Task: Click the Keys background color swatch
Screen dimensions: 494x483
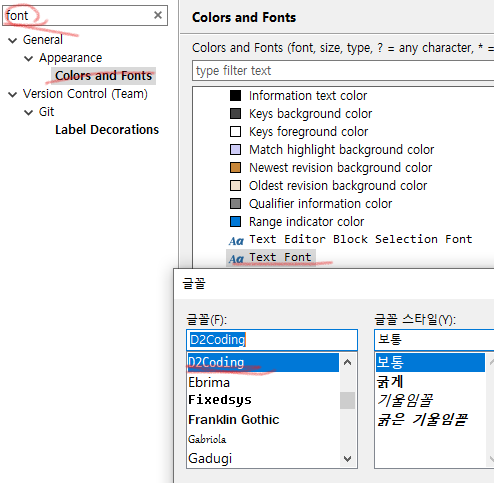Action: [x=235, y=114]
